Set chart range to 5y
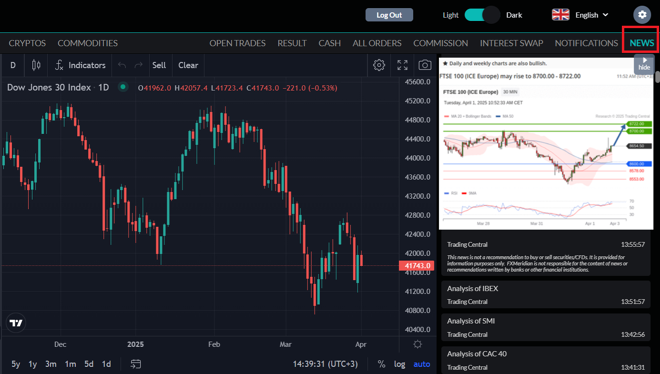Image resolution: width=660 pixels, height=374 pixels. coord(16,364)
